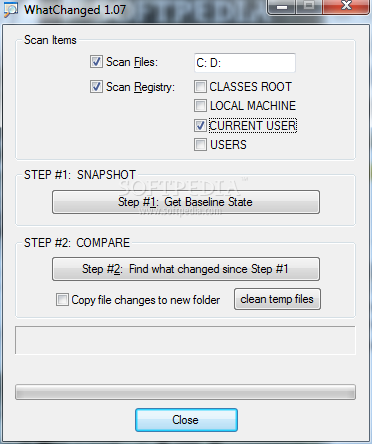Click Step #1: Get Baseline State button

(186, 202)
